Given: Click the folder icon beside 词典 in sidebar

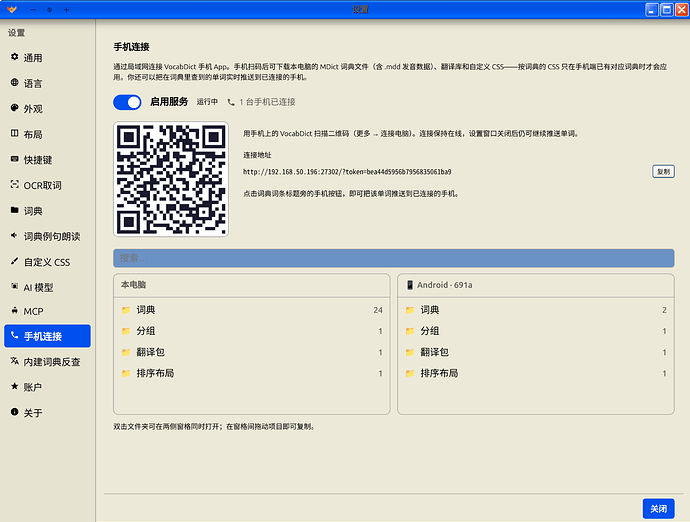Looking at the screenshot, I should point(15,210).
